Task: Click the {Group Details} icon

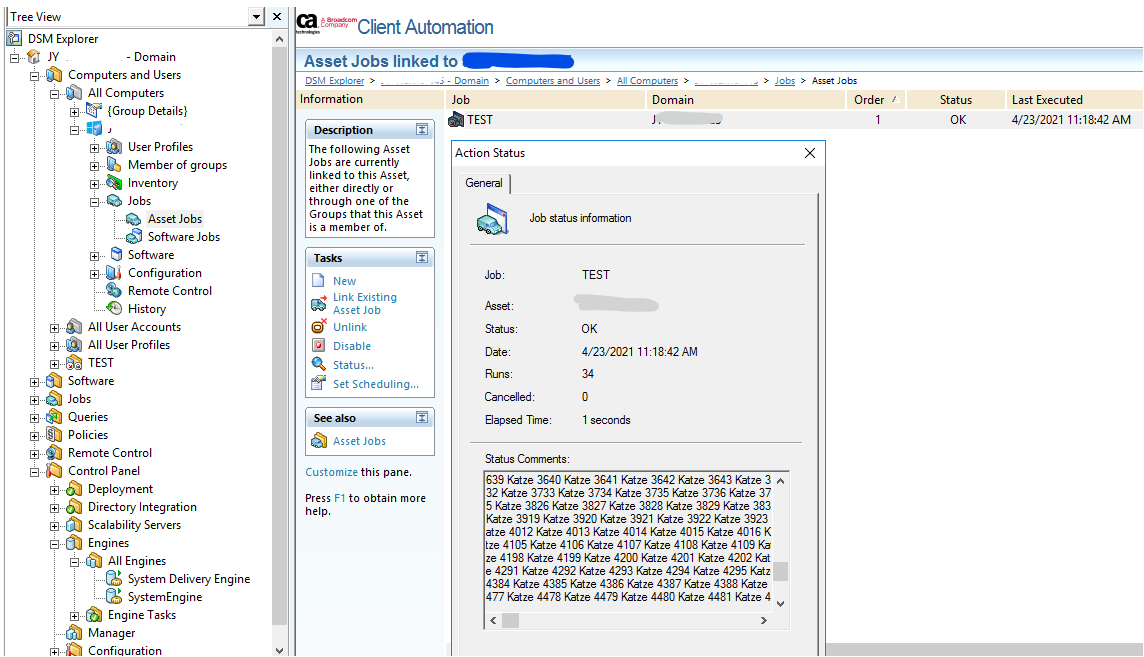Action: 93,110
